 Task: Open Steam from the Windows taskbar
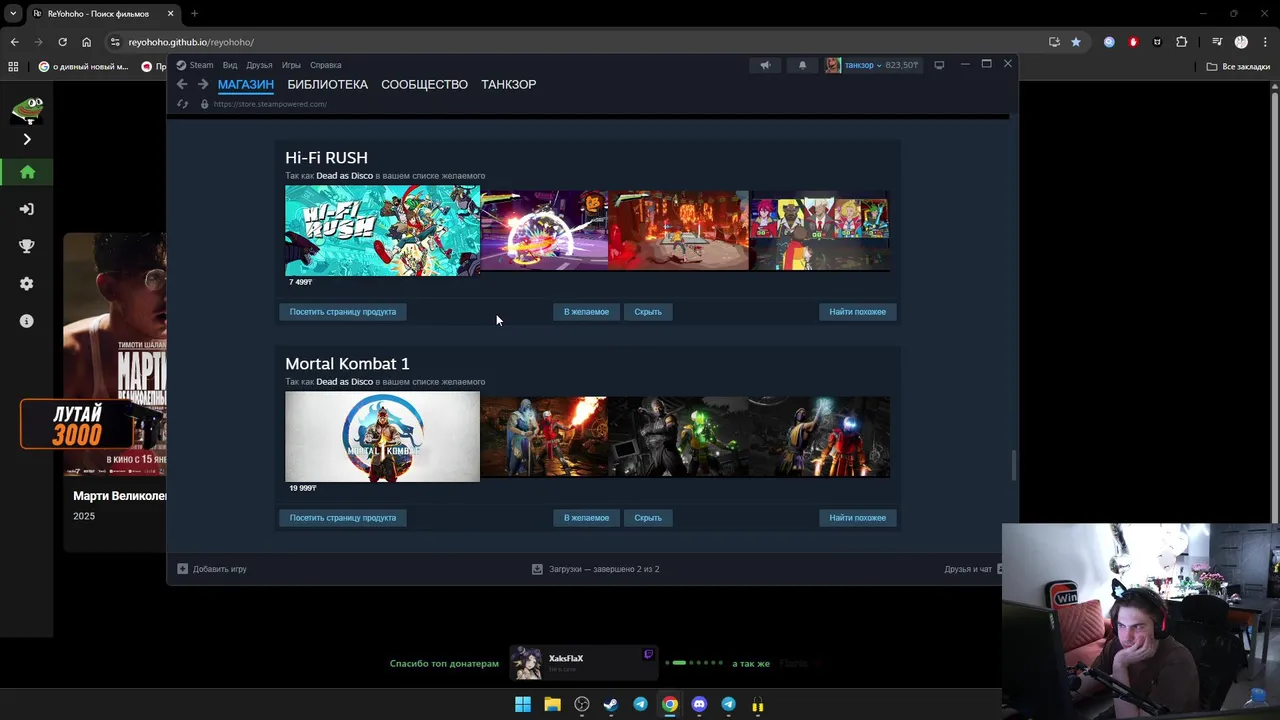tap(611, 704)
